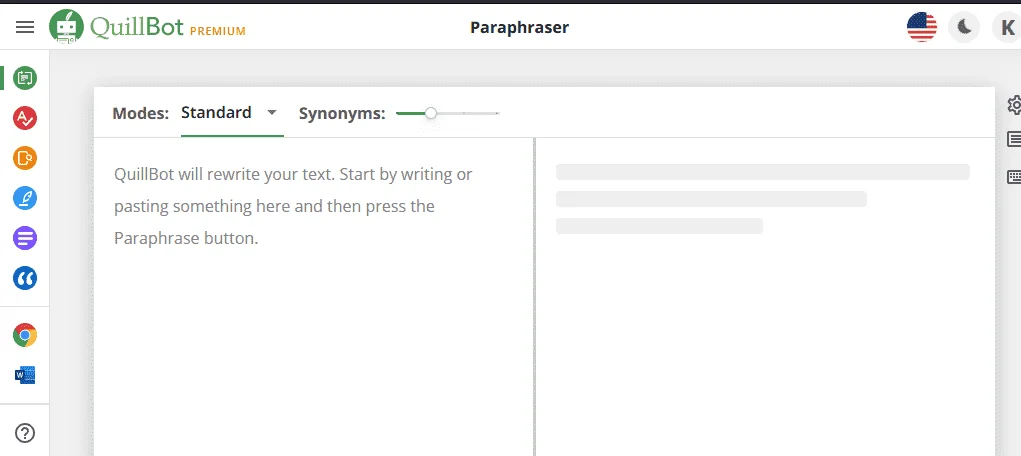This screenshot has height=456, width=1021.
Task: Click the text input area placeholder
Action: point(293,206)
